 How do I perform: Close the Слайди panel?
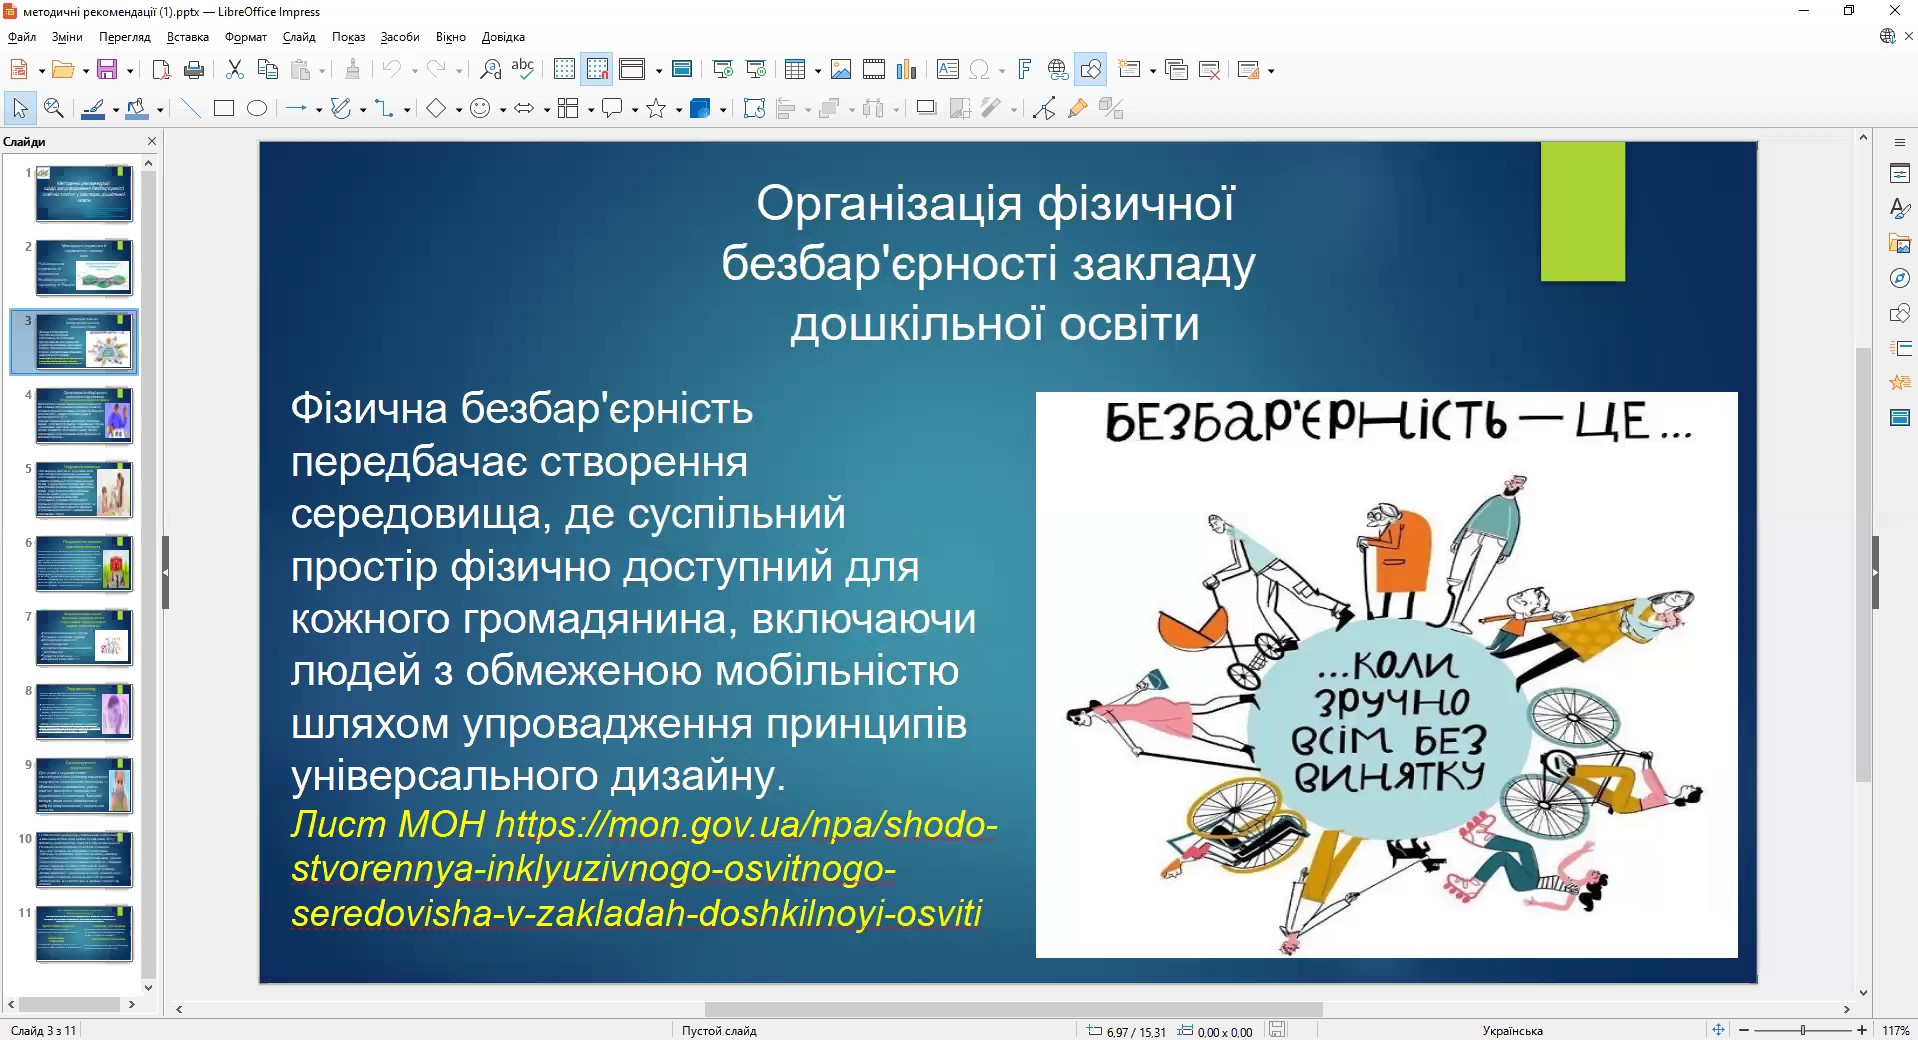[152, 142]
